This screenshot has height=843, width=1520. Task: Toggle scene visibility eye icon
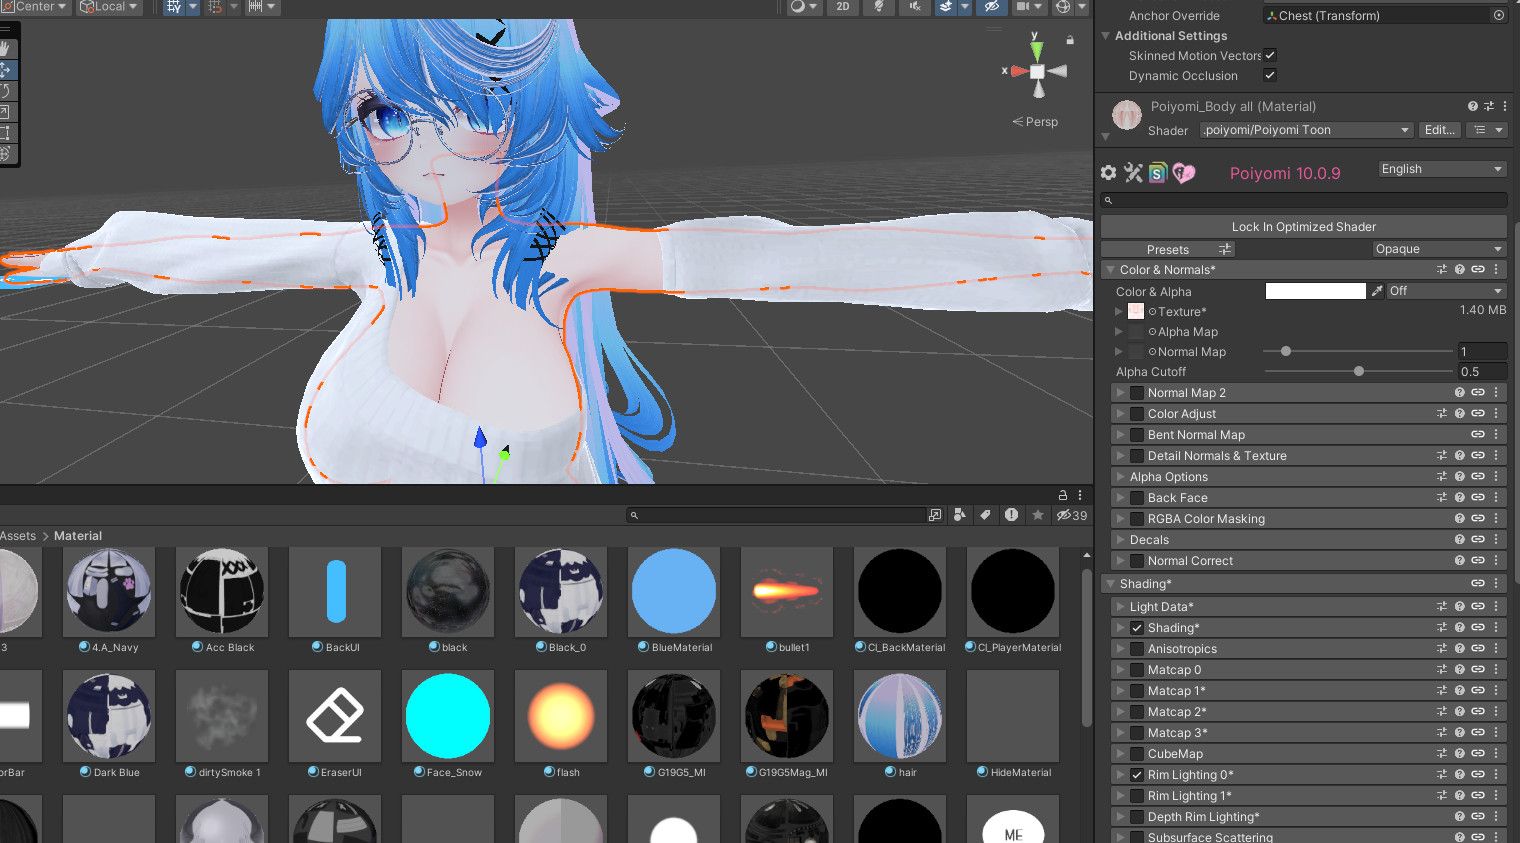pos(991,7)
